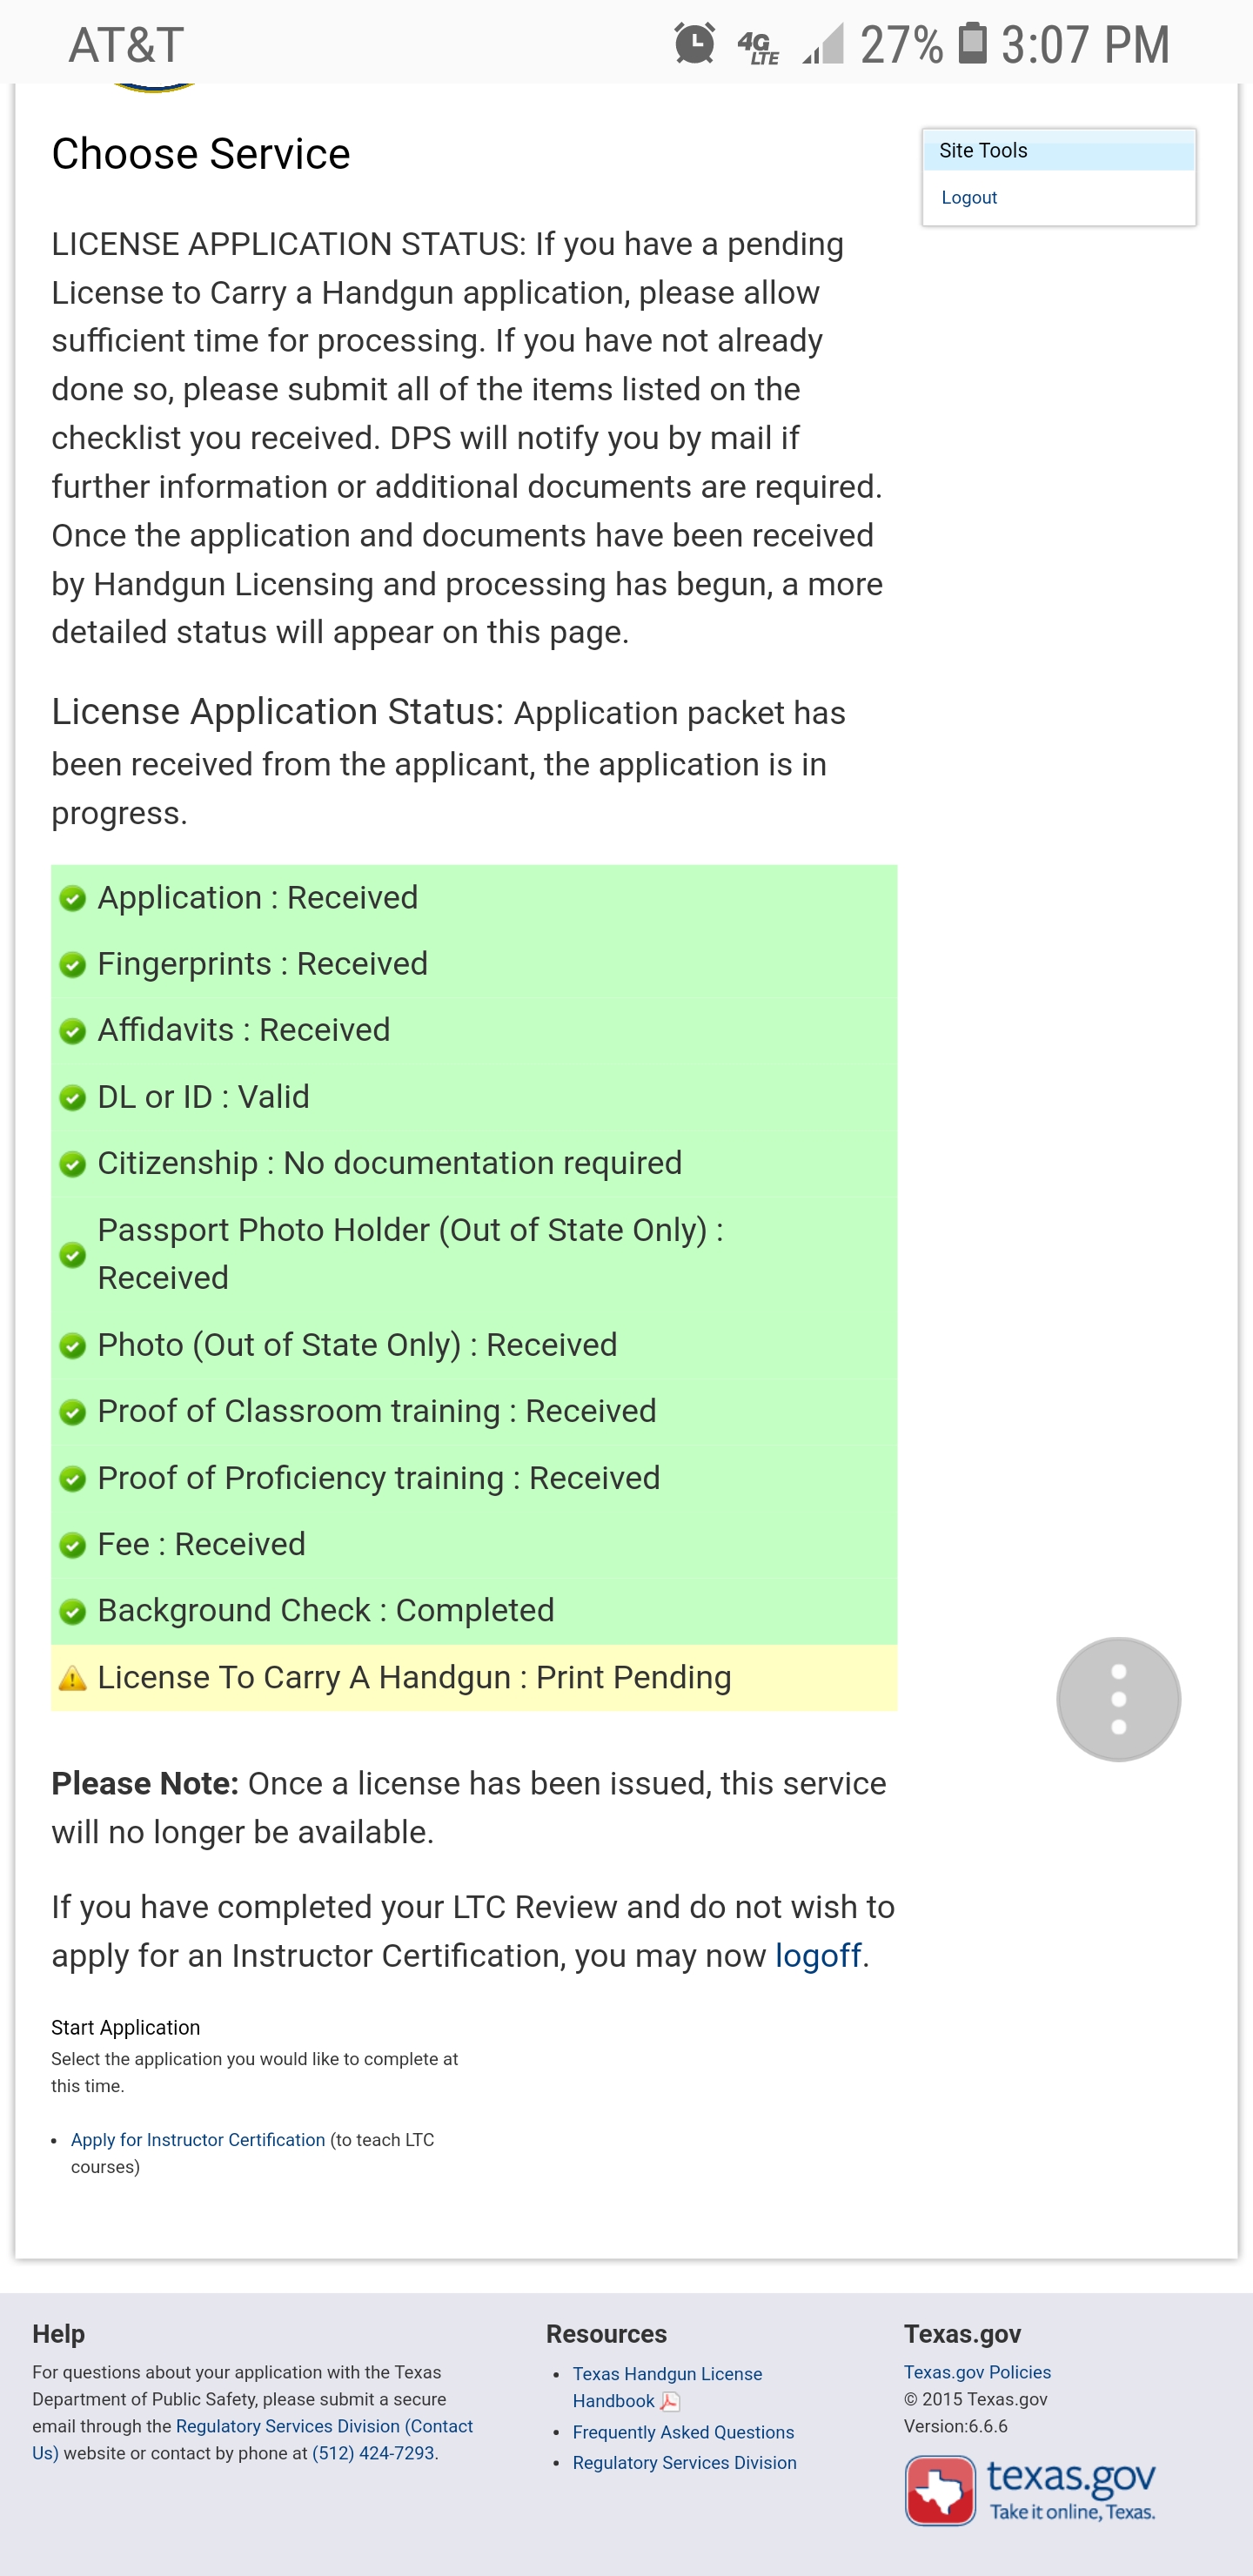Click the green check beside Background Check
Viewport: 1253px width, 2576px height.
tap(72, 1611)
